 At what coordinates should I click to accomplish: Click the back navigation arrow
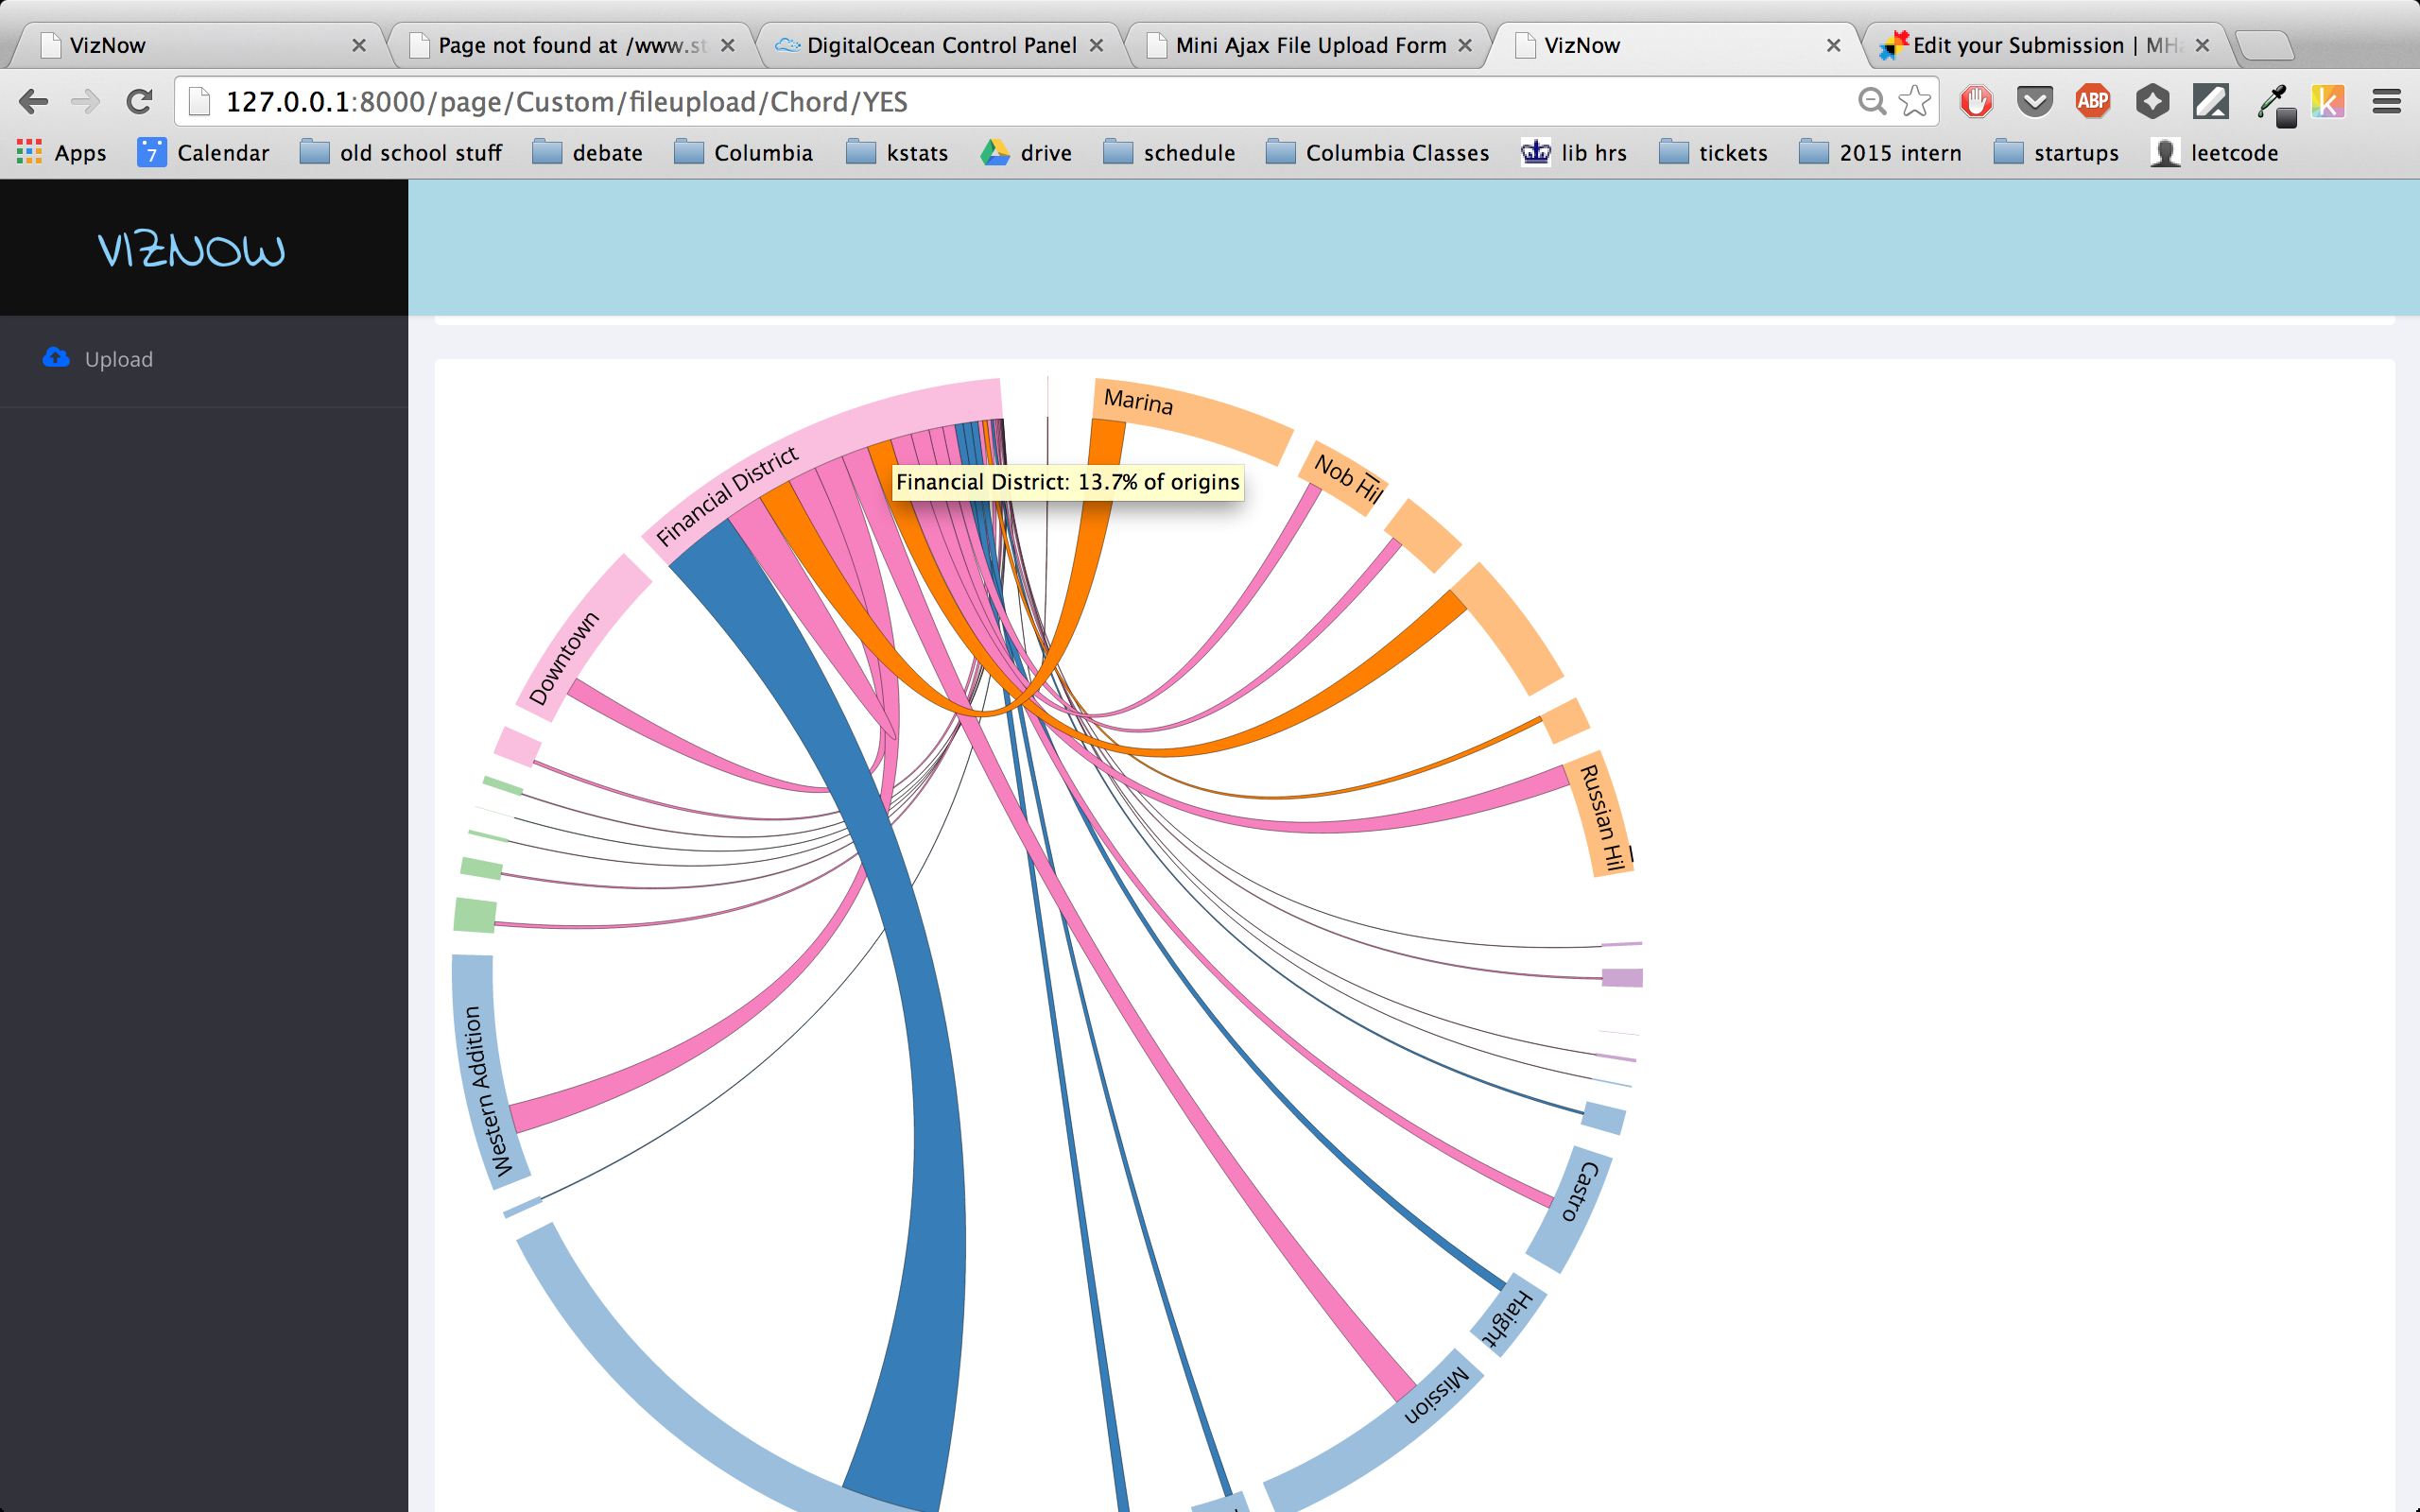tap(33, 101)
